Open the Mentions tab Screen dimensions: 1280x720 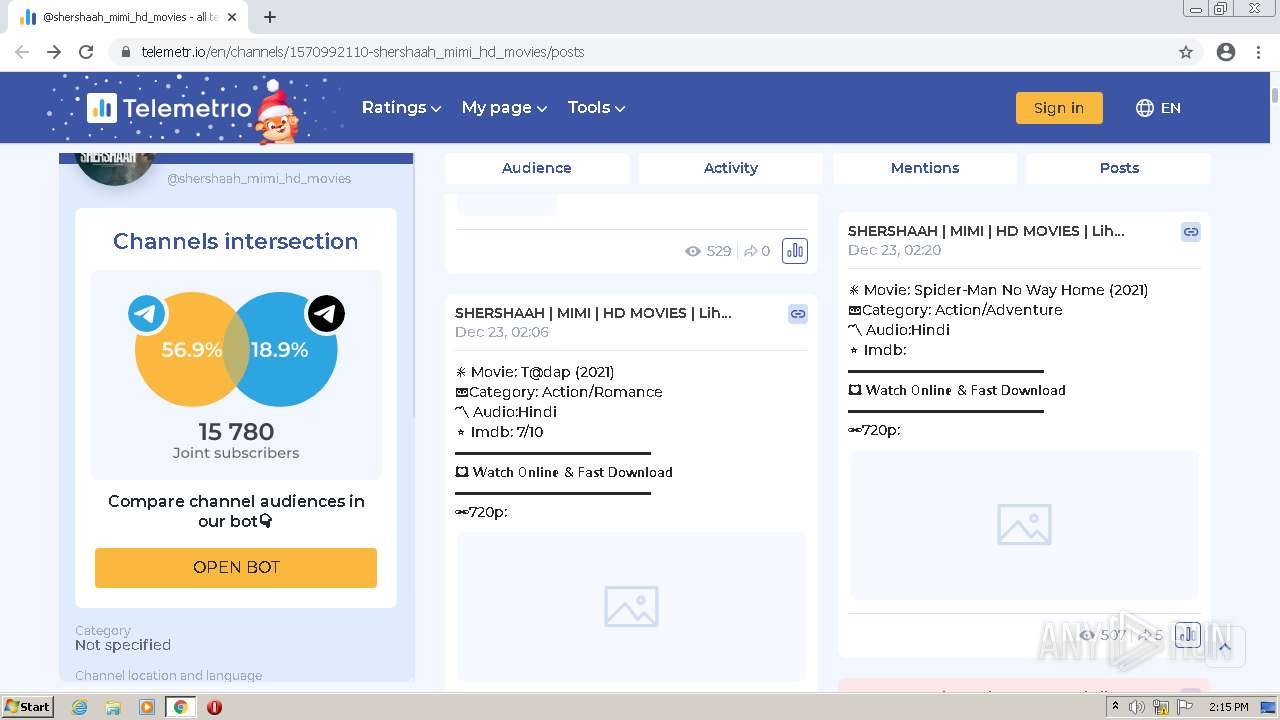tap(925, 168)
